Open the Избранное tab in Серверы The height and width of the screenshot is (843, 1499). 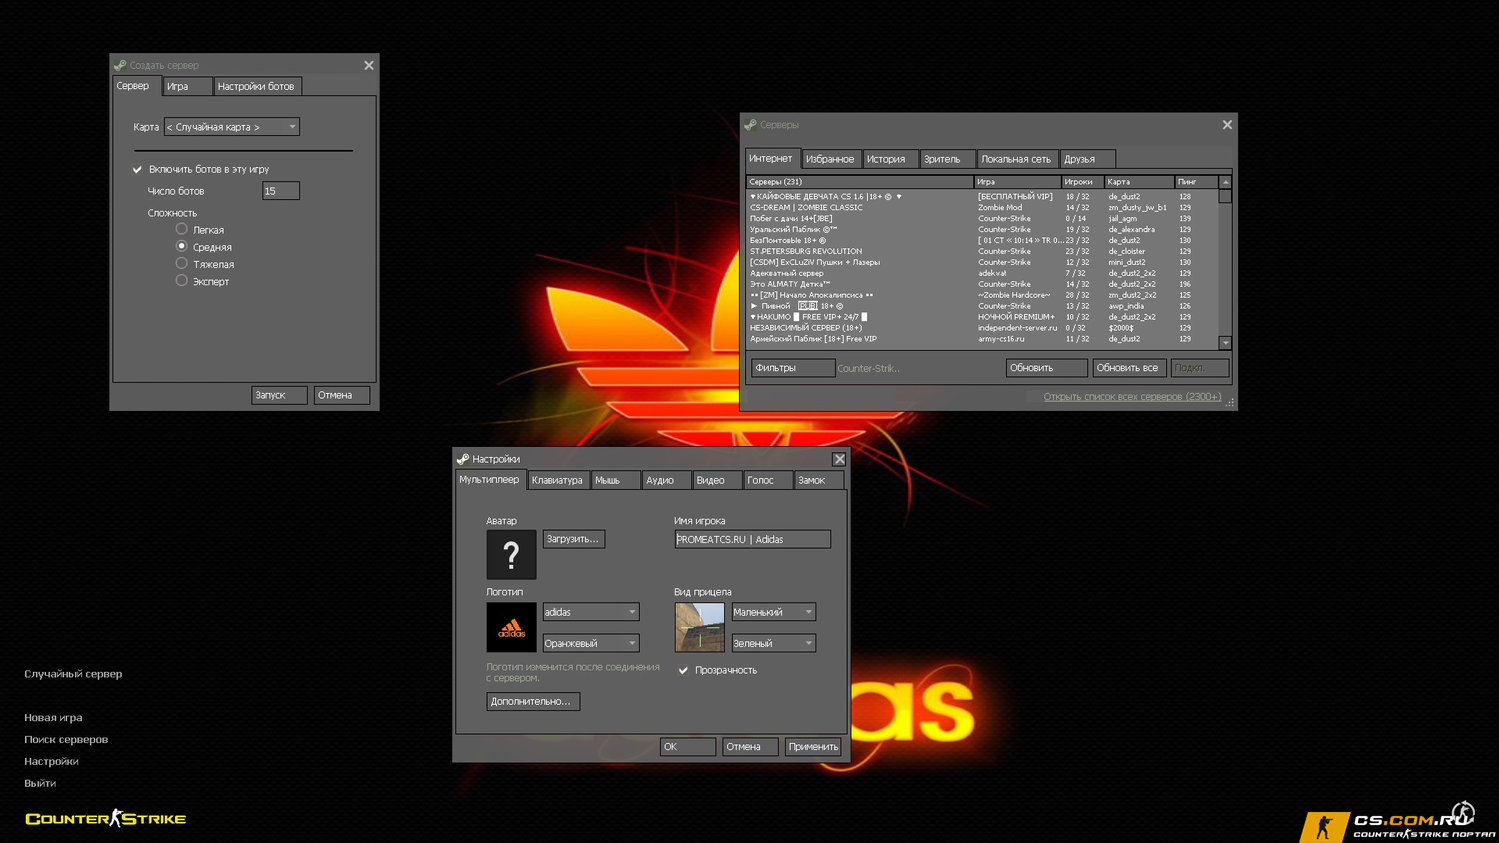830,159
